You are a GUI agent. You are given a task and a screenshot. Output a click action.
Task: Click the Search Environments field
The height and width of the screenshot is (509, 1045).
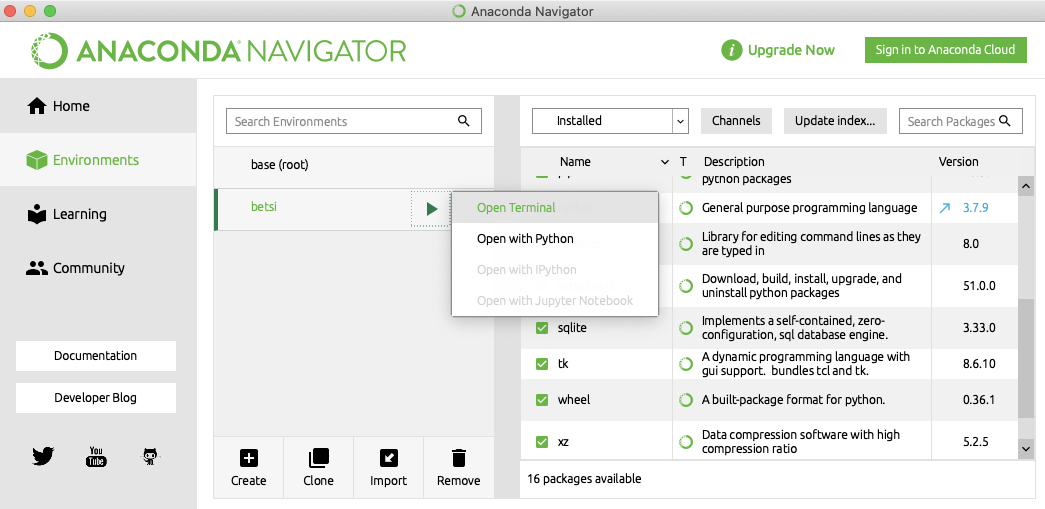pos(354,121)
